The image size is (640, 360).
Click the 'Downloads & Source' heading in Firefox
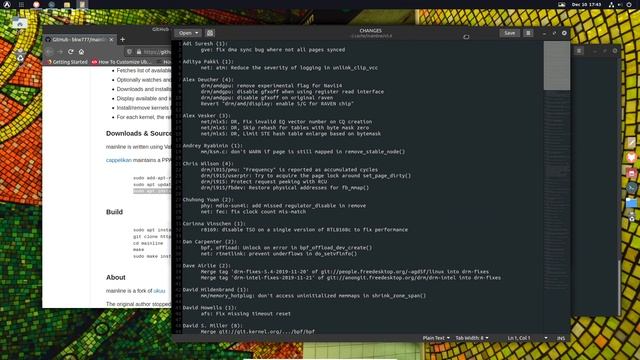pos(138,133)
